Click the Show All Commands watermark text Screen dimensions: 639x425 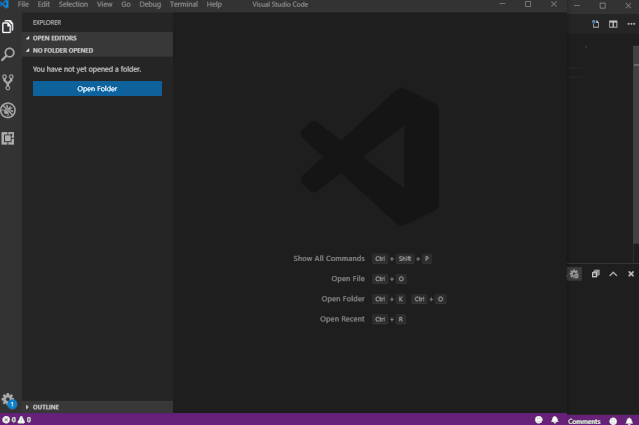329,258
